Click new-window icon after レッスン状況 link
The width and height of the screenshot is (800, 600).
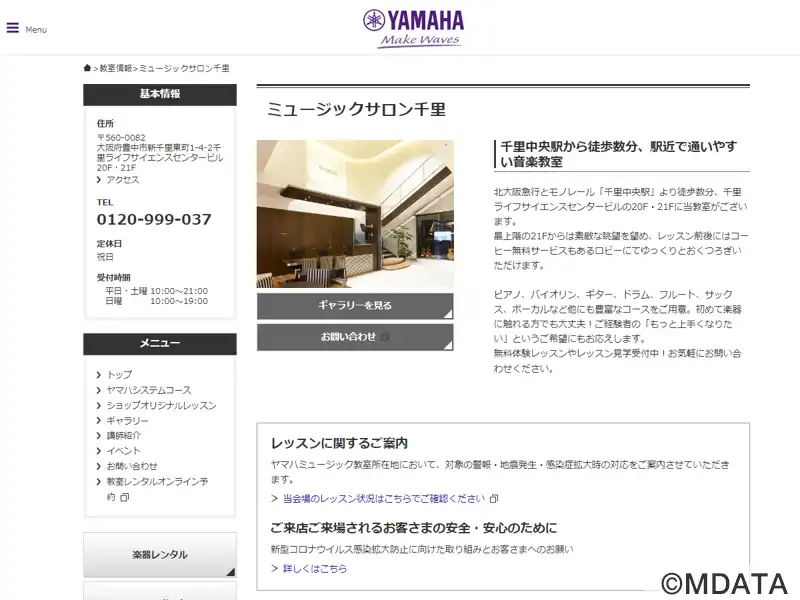[494, 498]
